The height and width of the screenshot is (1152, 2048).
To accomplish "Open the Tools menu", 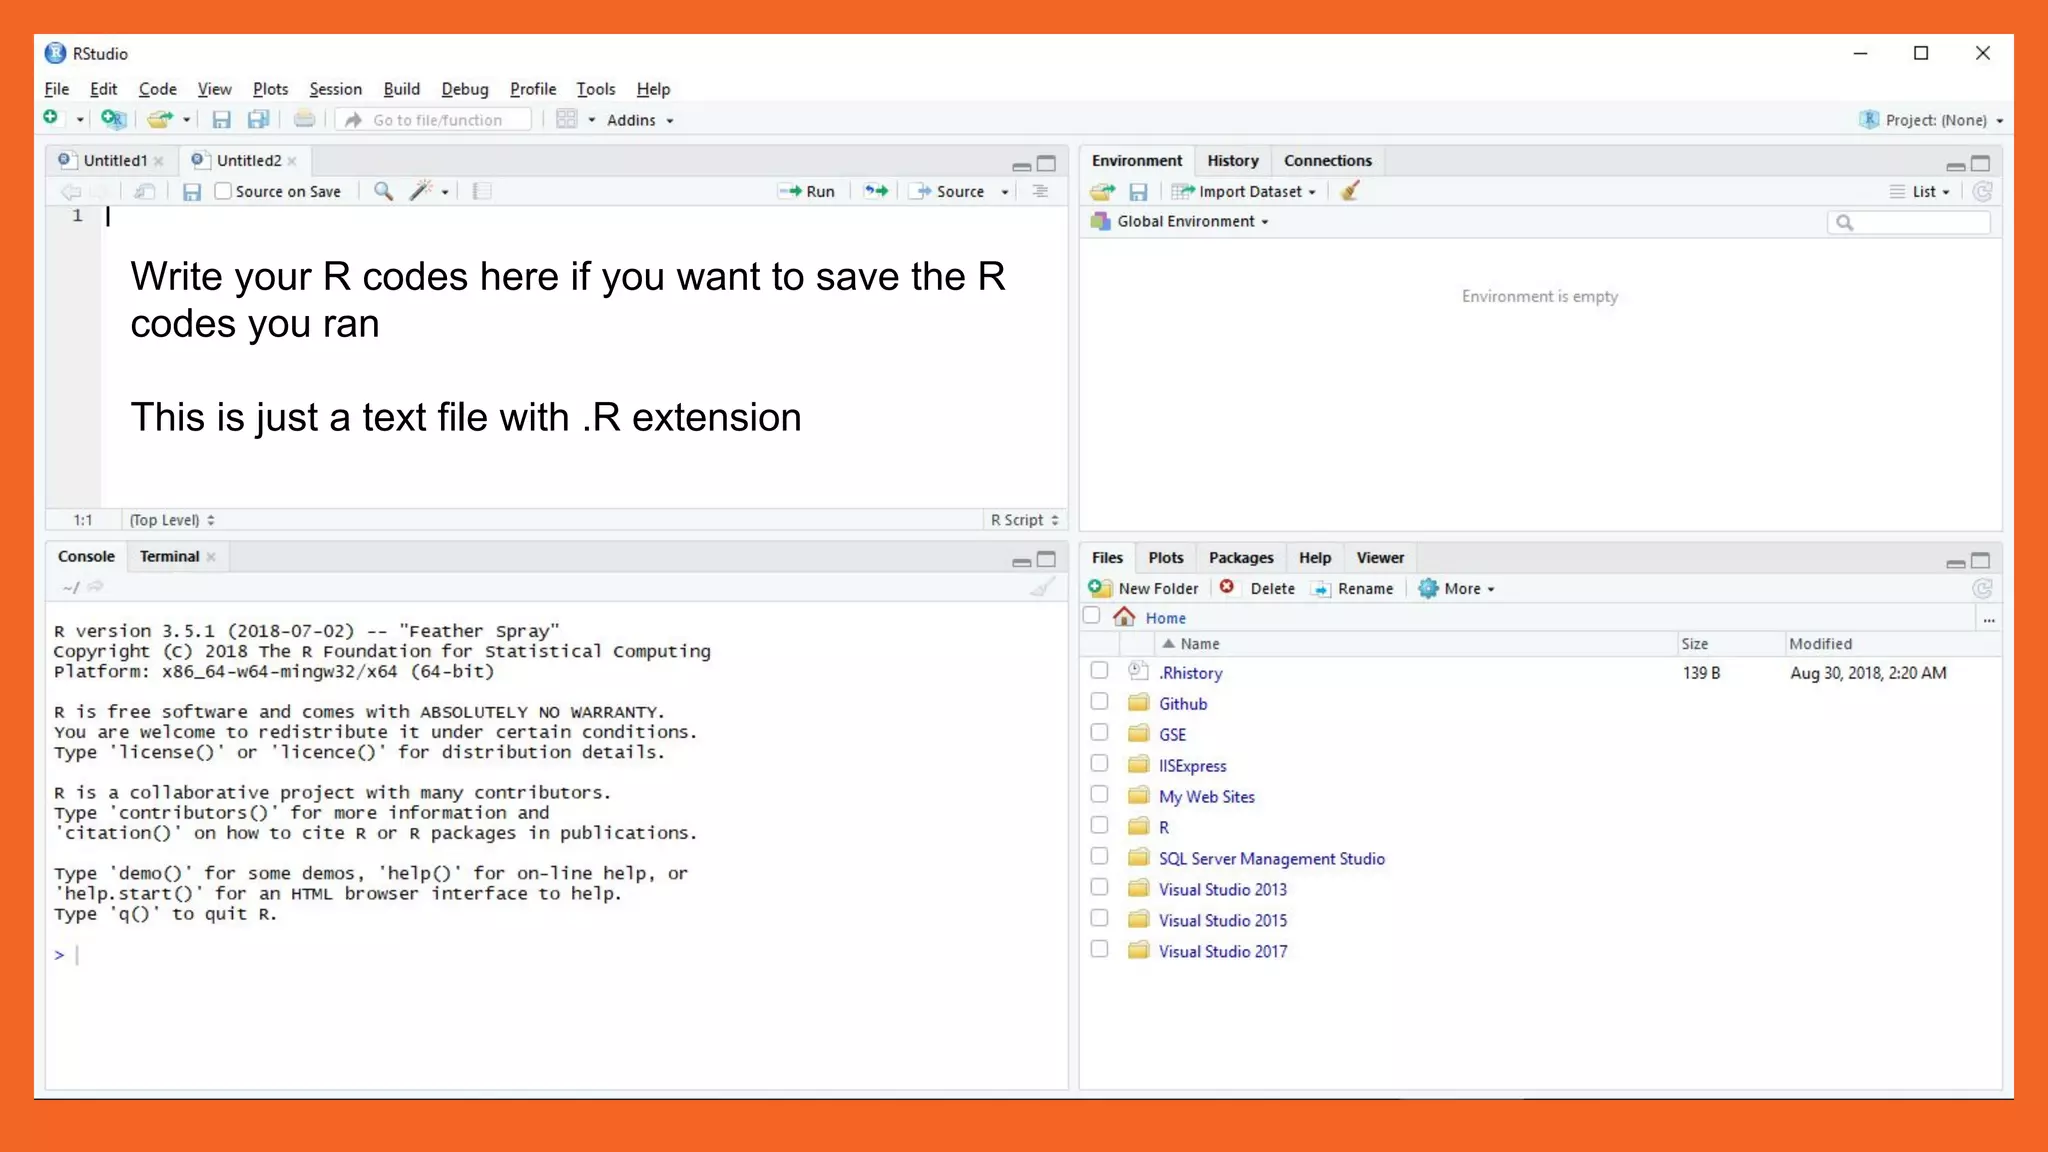I will [595, 89].
